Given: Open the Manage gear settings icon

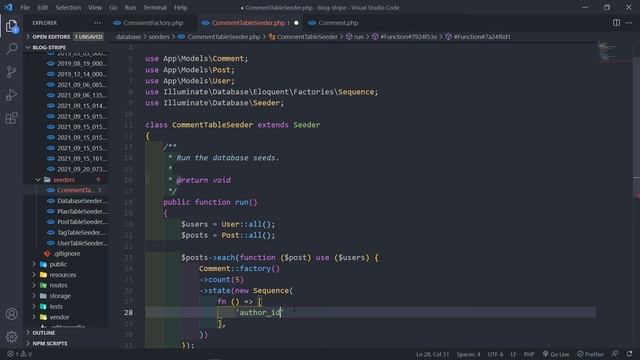Looking at the screenshot, I should (x=11, y=336).
